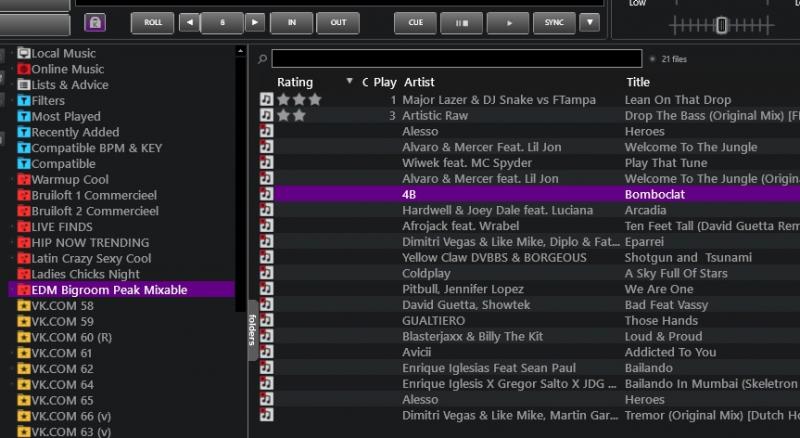800x438 pixels.
Task: Click the pause/stop transport button
Action: click(462, 23)
